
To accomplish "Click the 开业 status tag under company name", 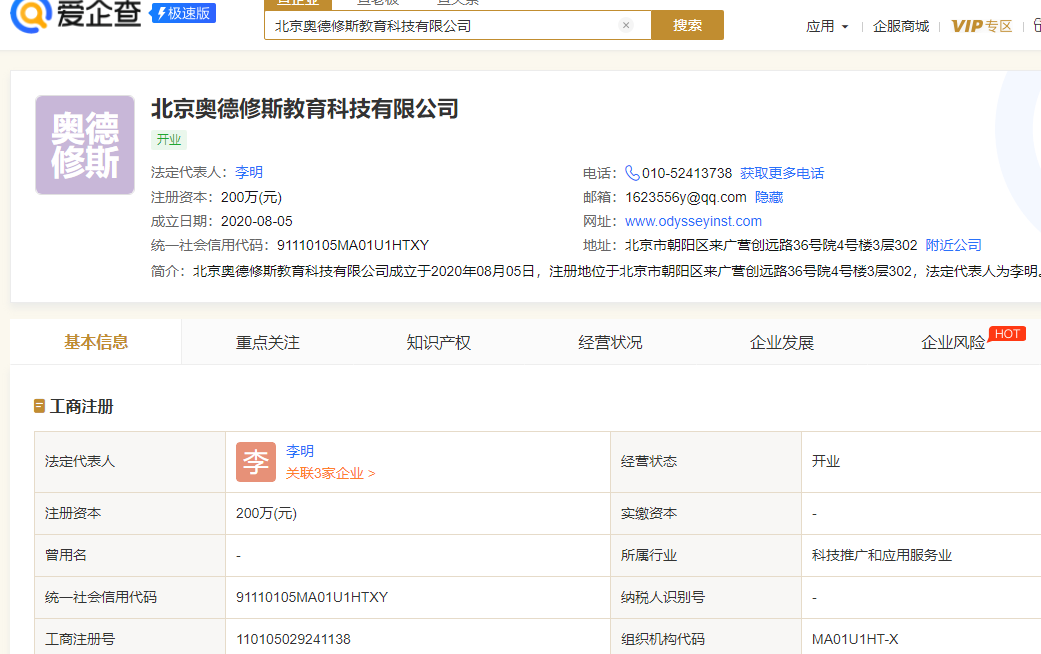I will point(169,139).
